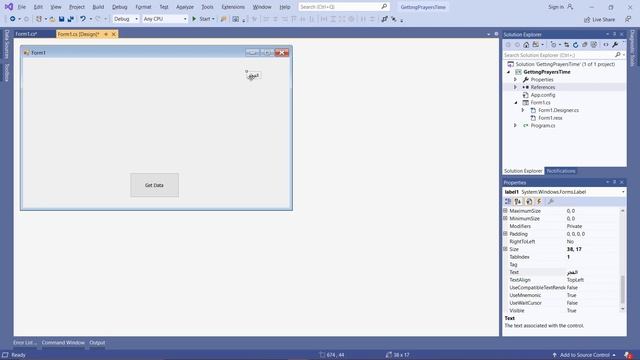Open the label1 object selector dropdown
This screenshot has width=640, height=360.
(623, 192)
